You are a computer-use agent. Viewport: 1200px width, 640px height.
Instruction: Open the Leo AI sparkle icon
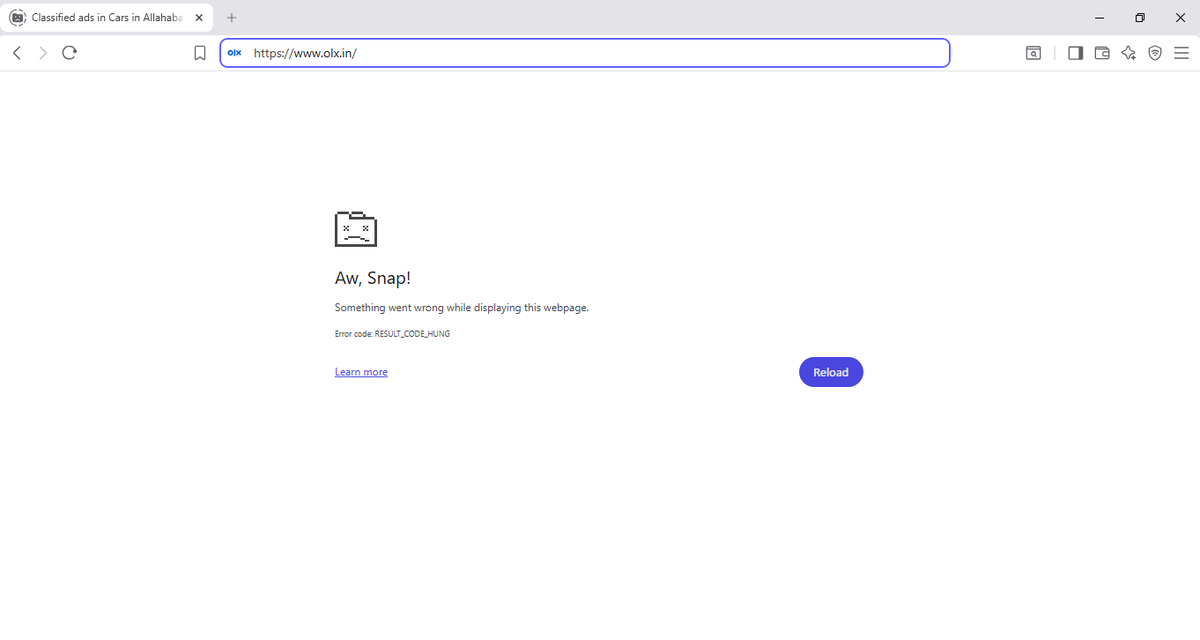click(x=1129, y=53)
